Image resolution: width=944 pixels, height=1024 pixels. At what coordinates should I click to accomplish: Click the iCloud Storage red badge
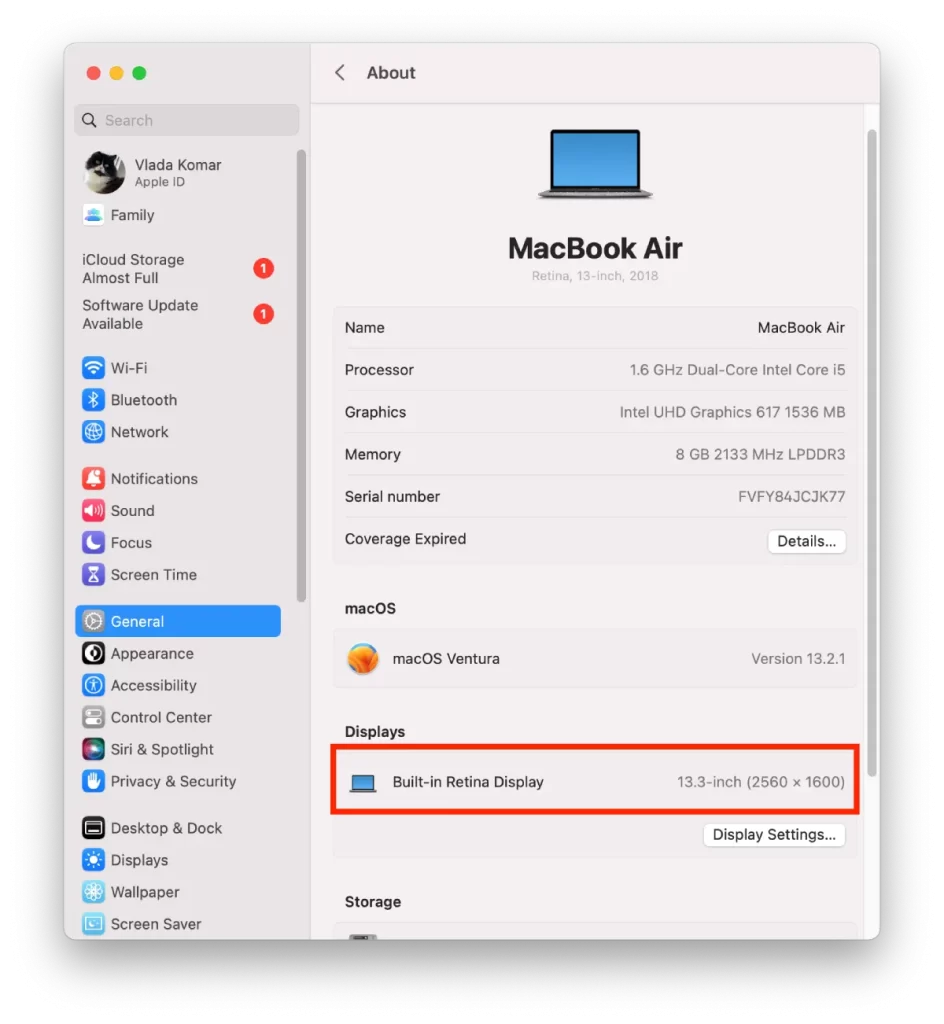click(264, 268)
